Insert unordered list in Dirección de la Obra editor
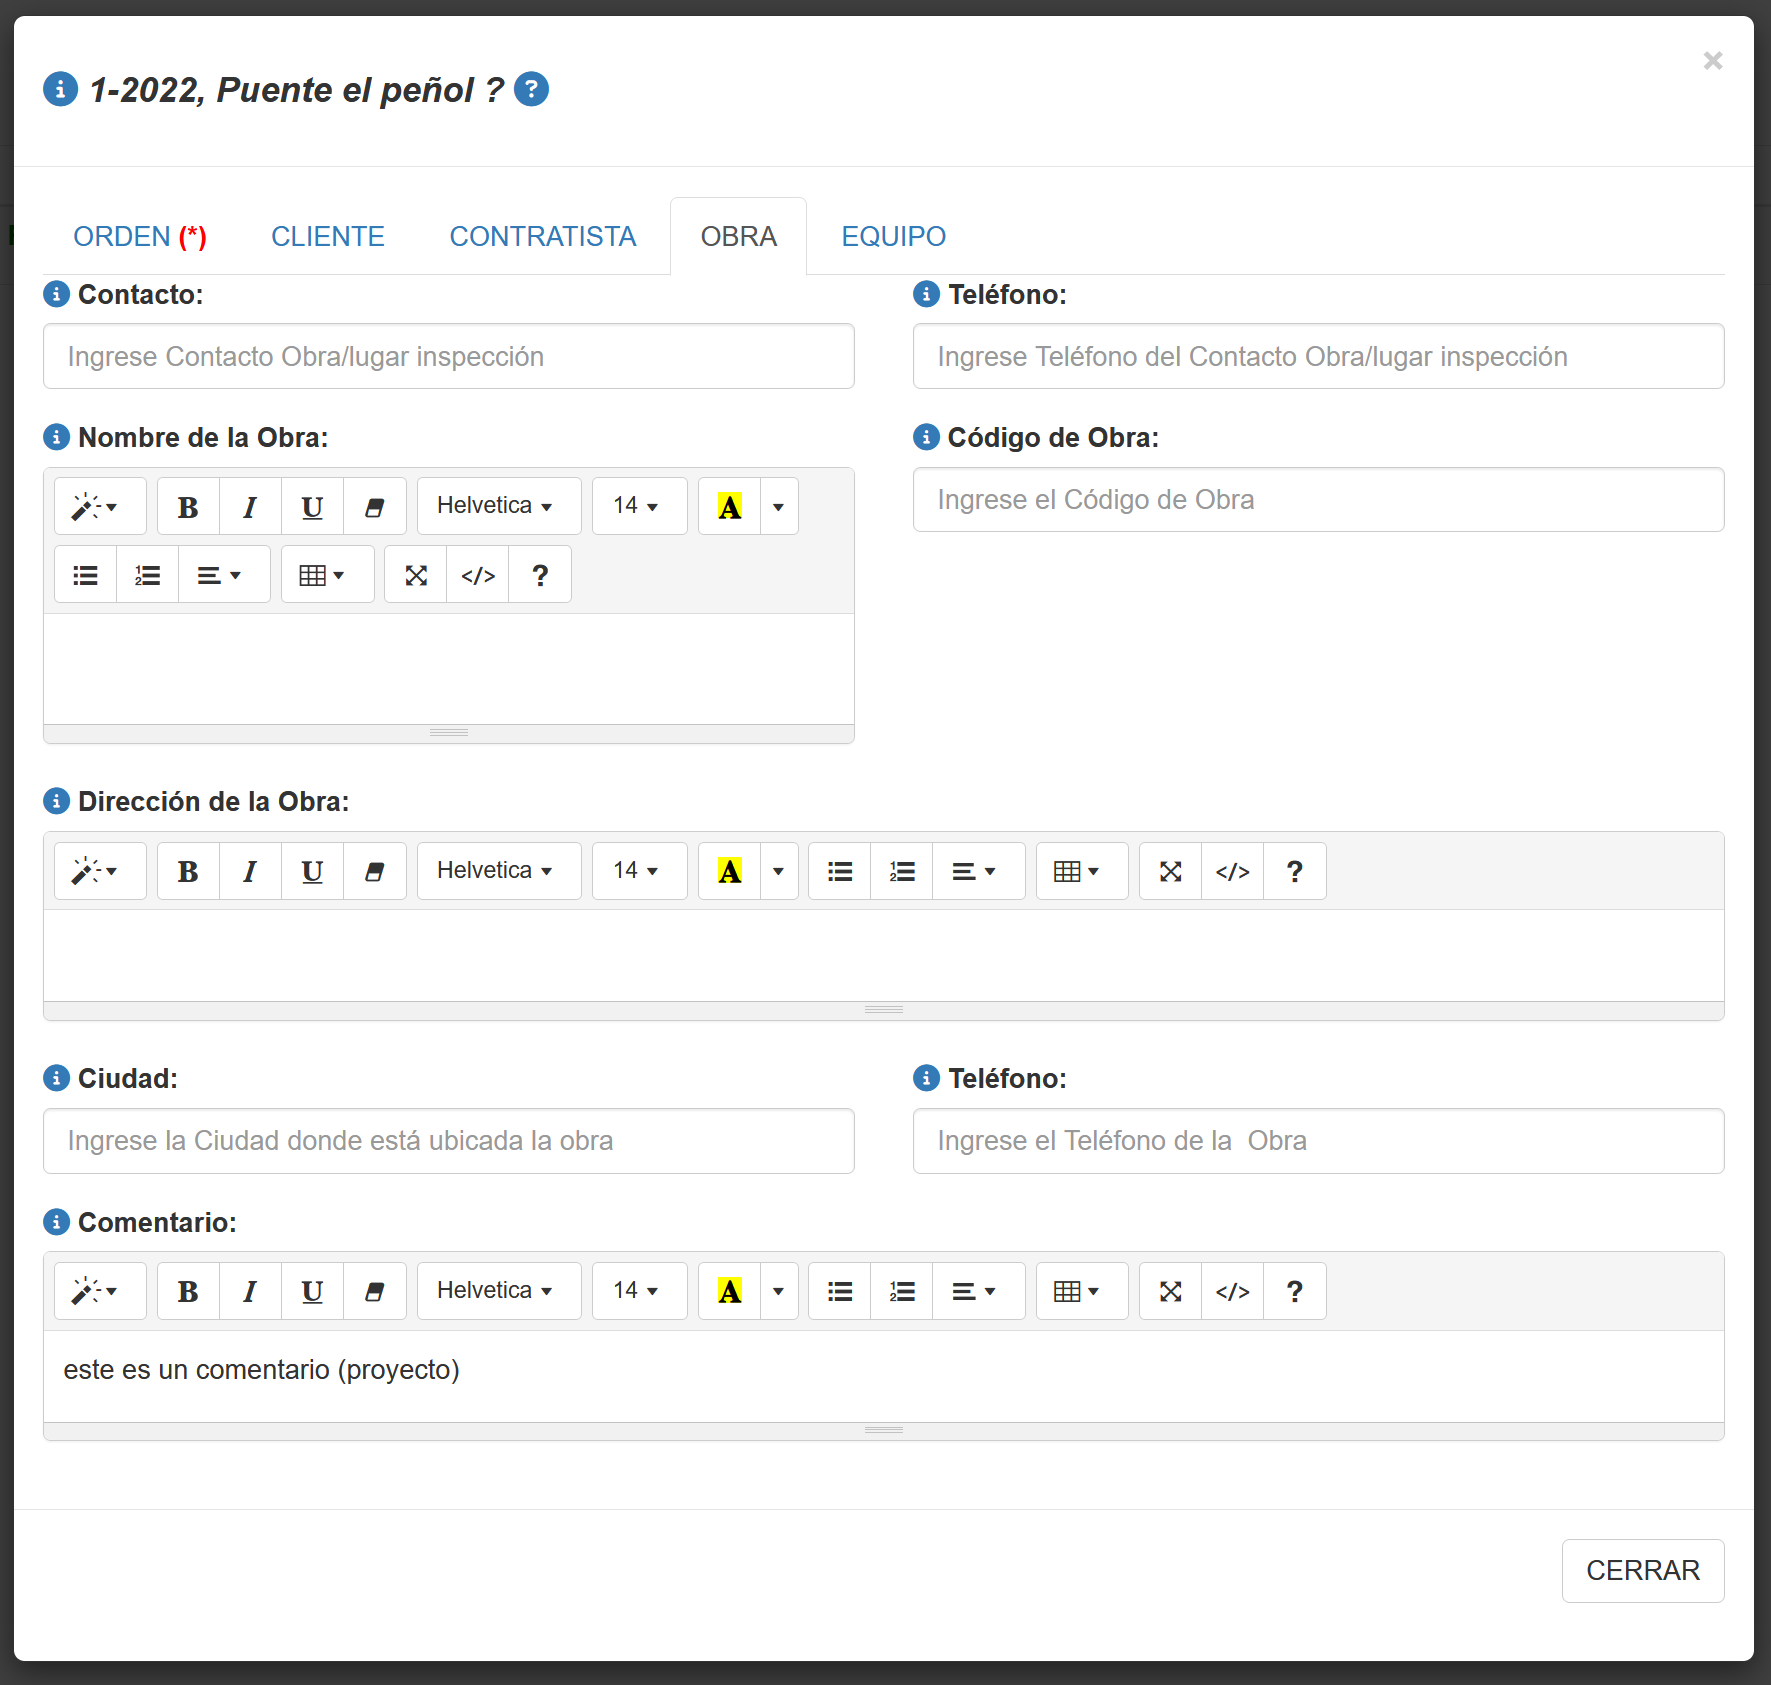Screen dimensions: 1771x1685 pyautogui.click(x=840, y=872)
